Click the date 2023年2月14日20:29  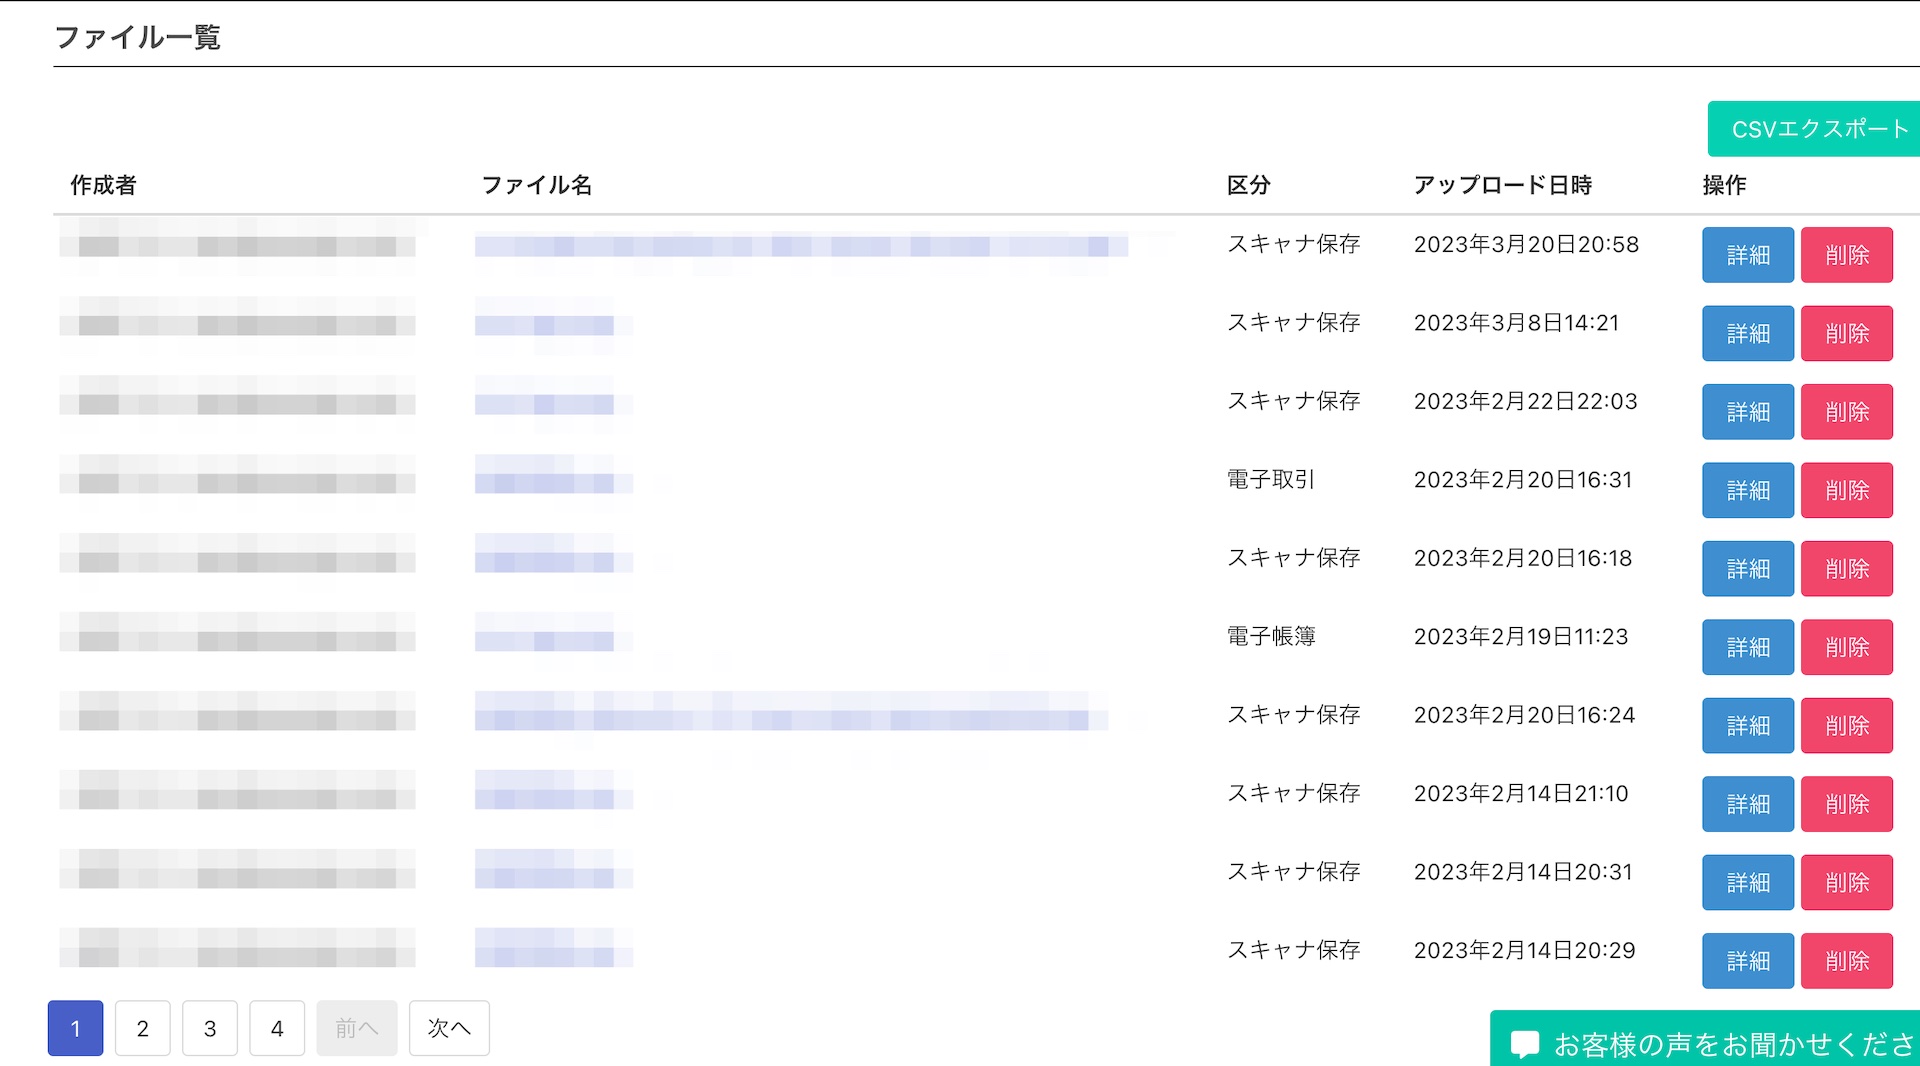1524,950
